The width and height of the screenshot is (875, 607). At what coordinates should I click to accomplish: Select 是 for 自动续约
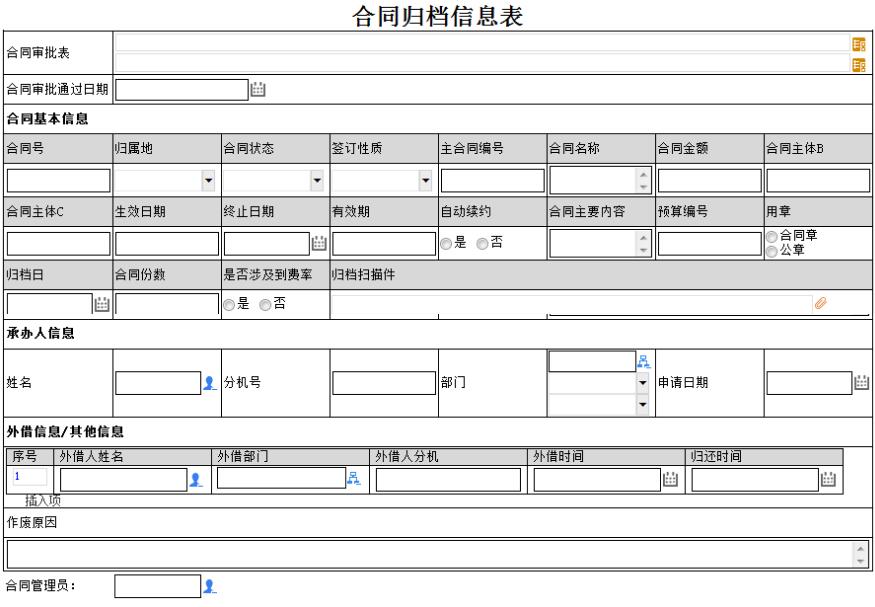[446, 243]
